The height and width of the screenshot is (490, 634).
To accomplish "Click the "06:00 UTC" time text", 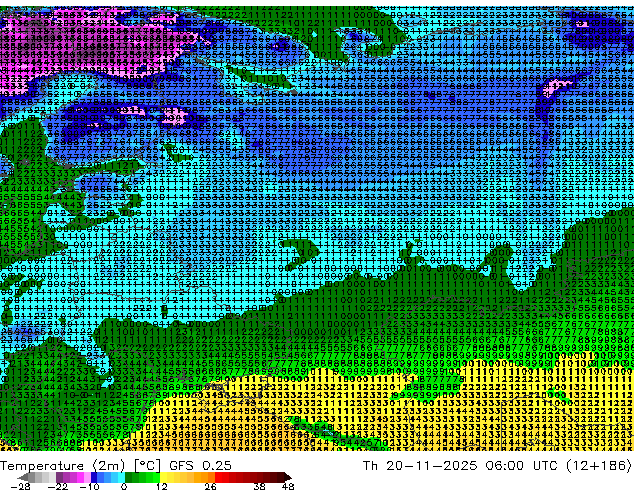I will (522, 466).
